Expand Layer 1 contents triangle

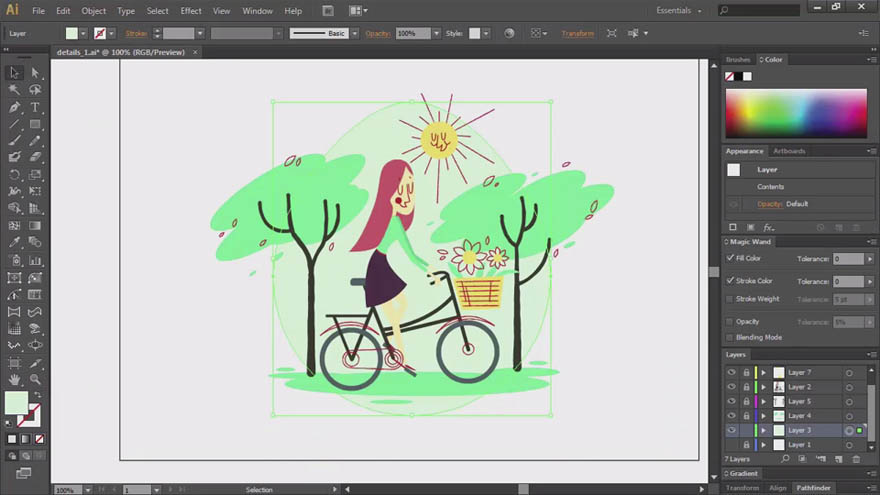763,445
